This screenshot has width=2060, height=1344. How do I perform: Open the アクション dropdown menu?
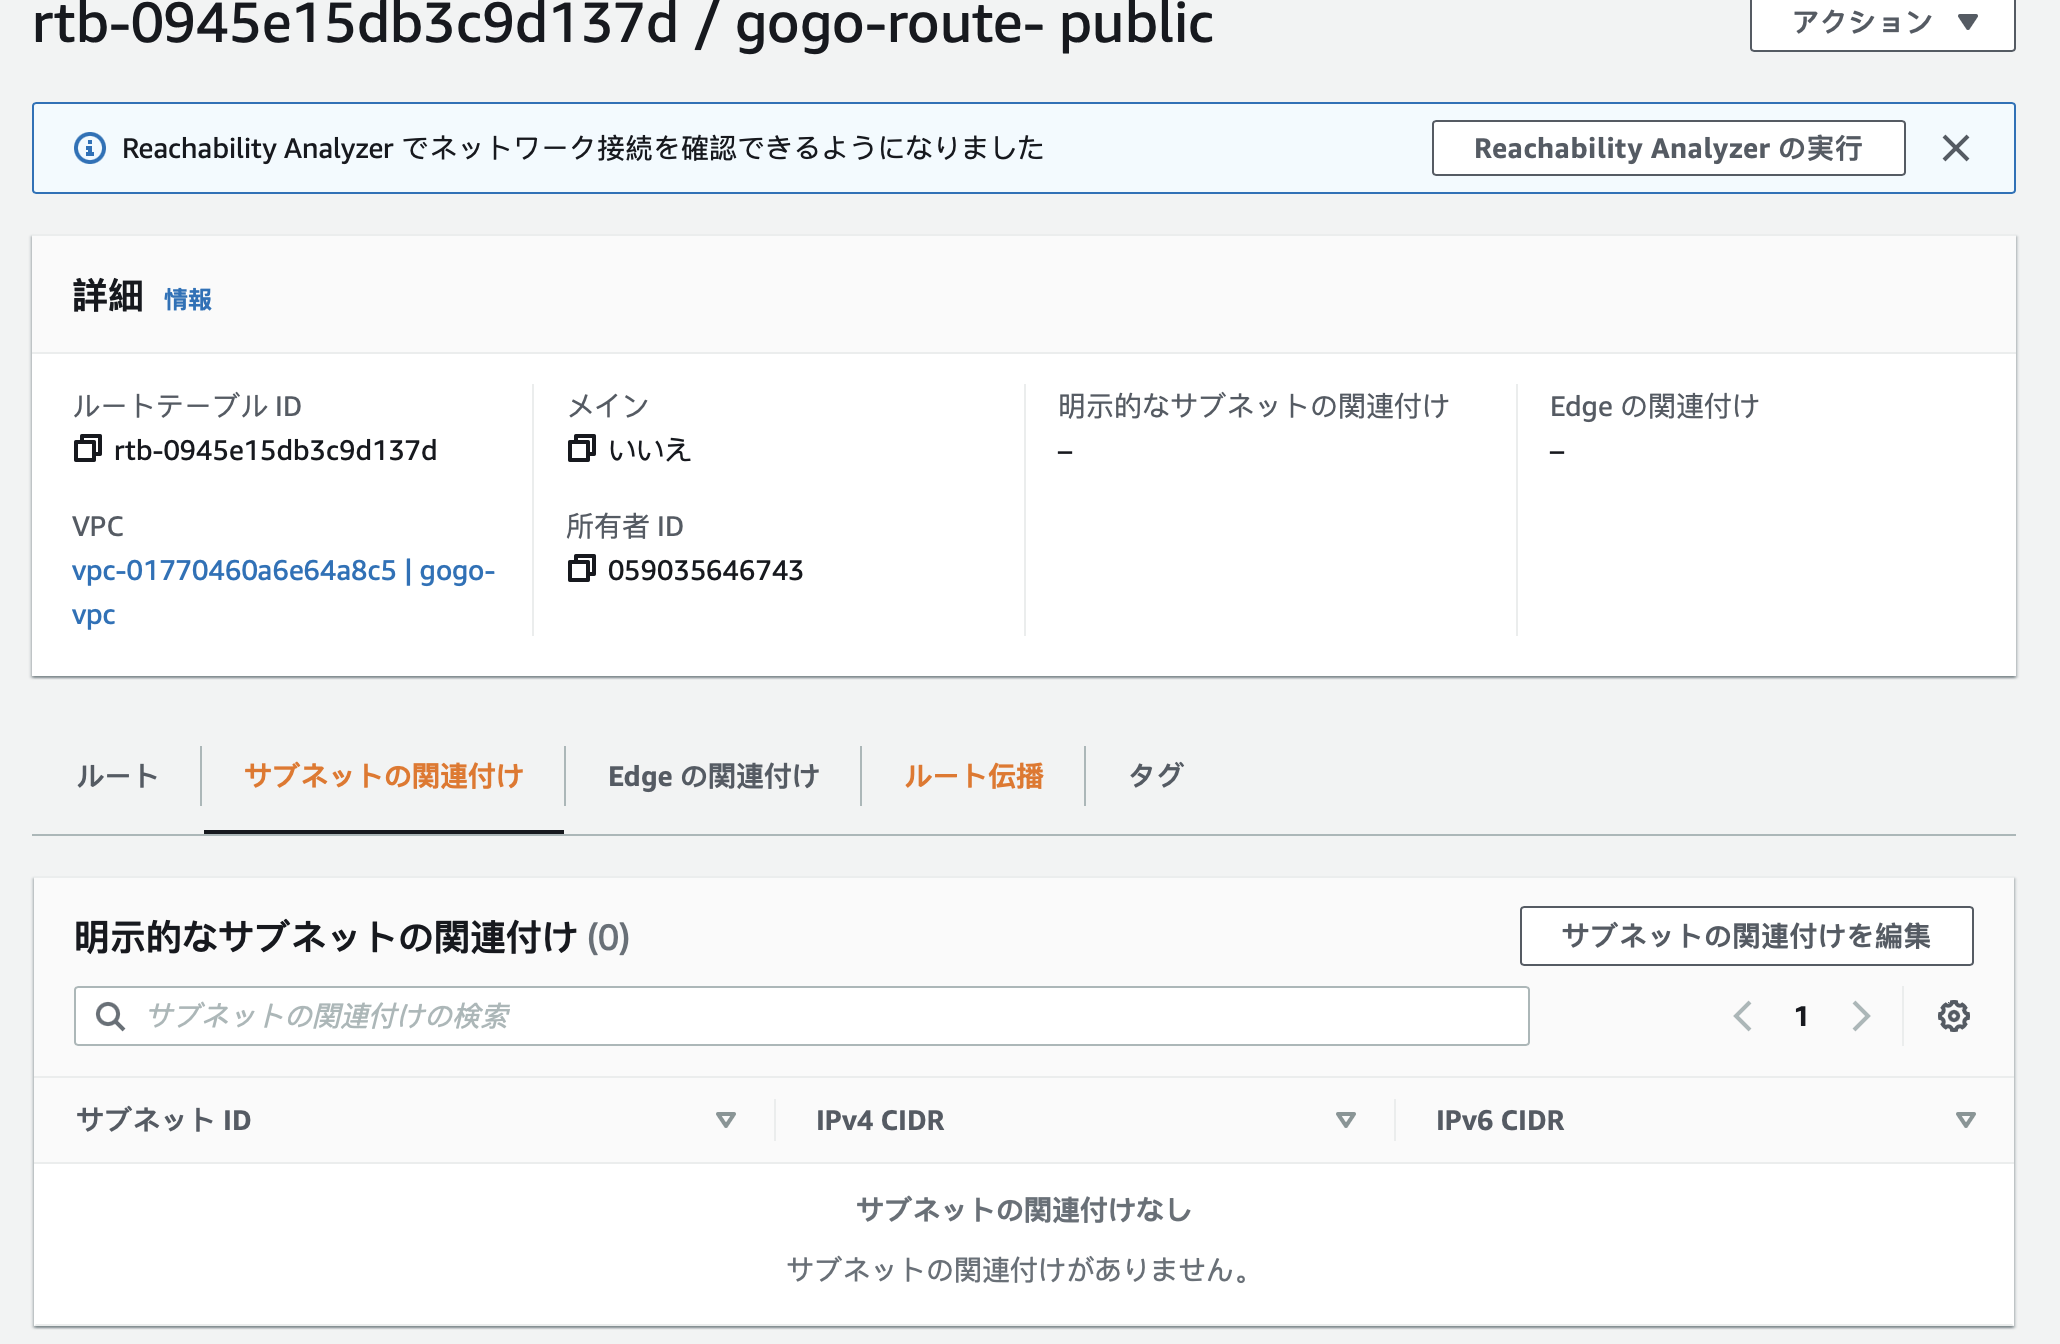(x=1883, y=20)
